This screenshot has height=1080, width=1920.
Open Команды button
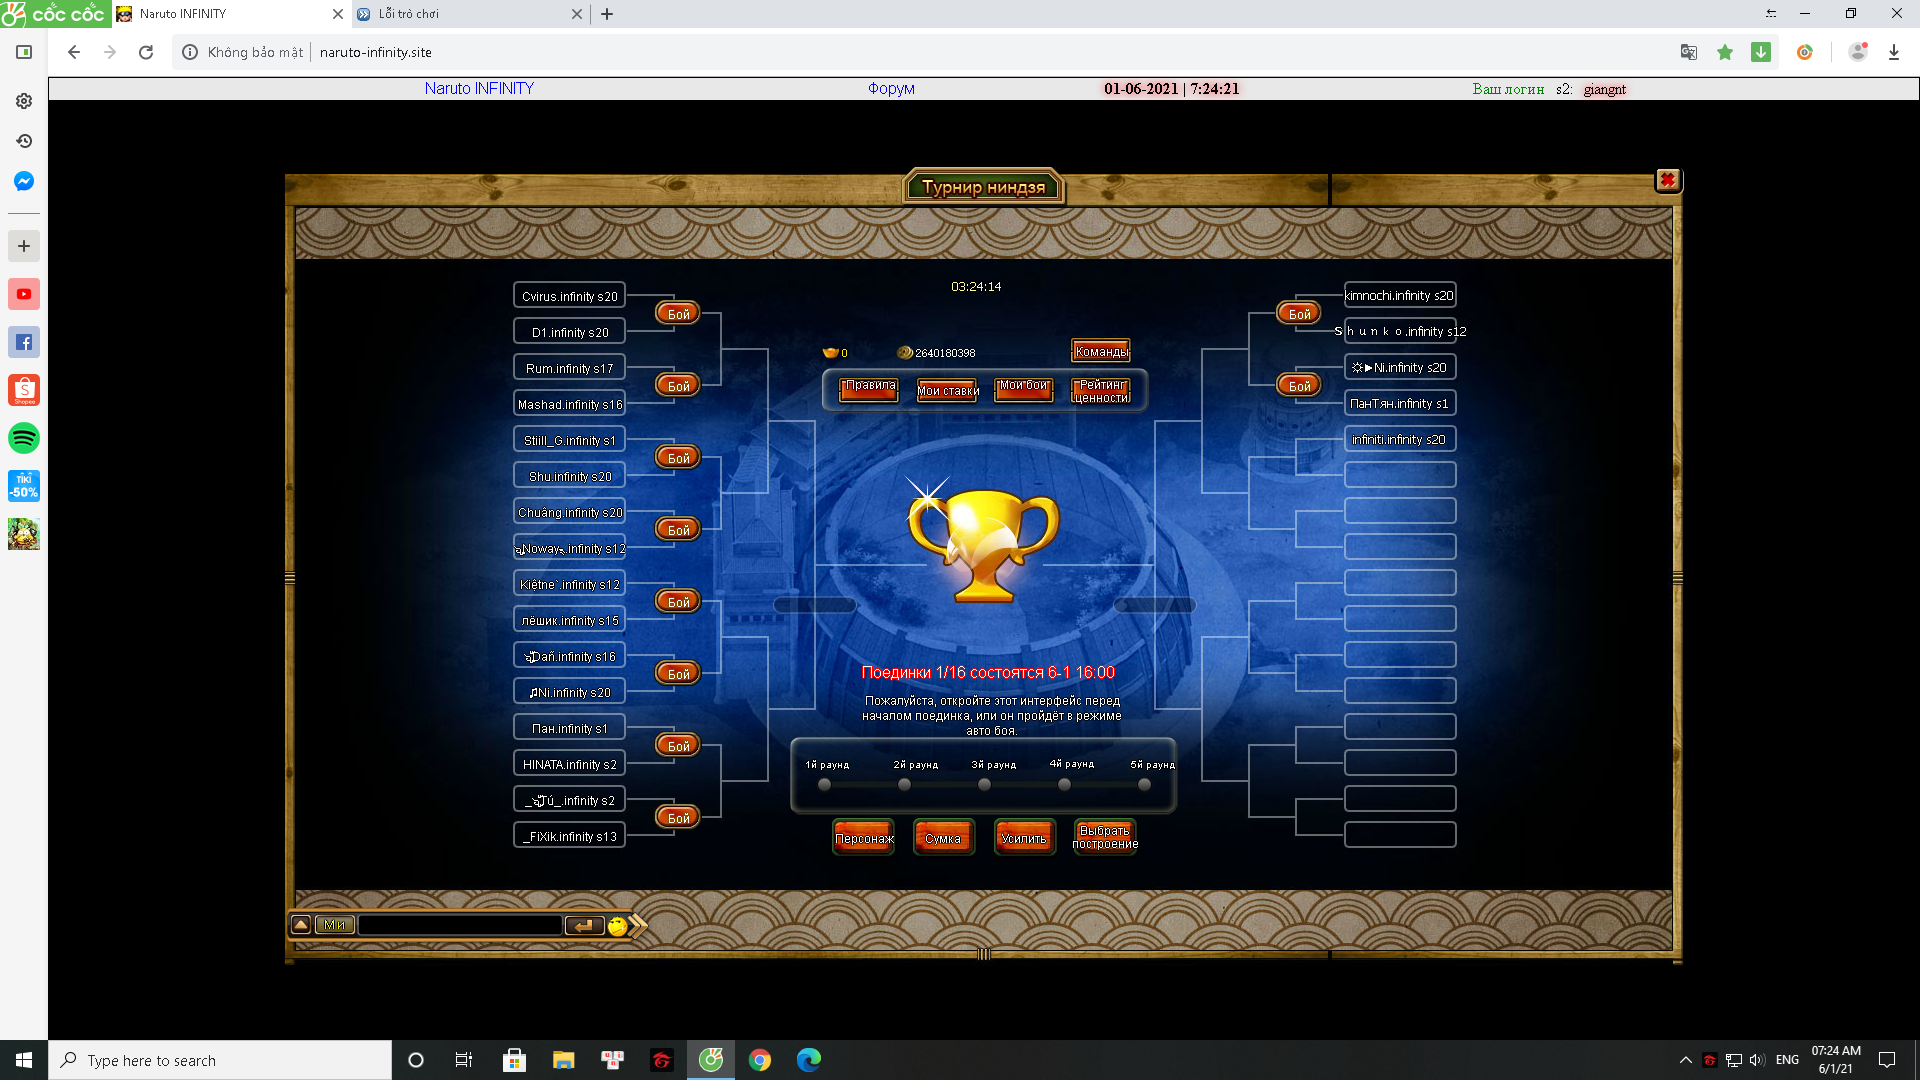(x=1101, y=351)
